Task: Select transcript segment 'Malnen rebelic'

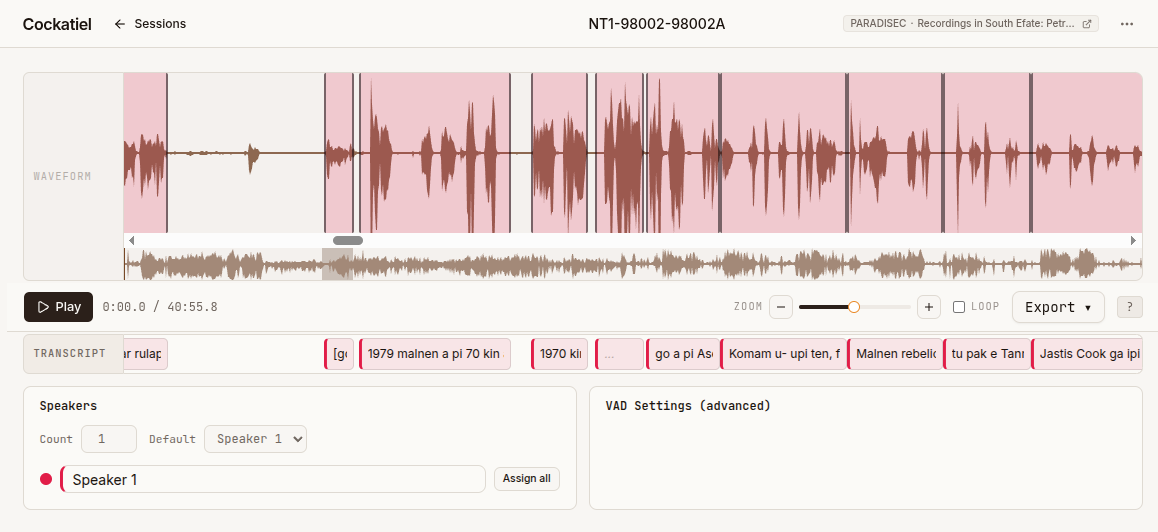Action: [x=895, y=354]
